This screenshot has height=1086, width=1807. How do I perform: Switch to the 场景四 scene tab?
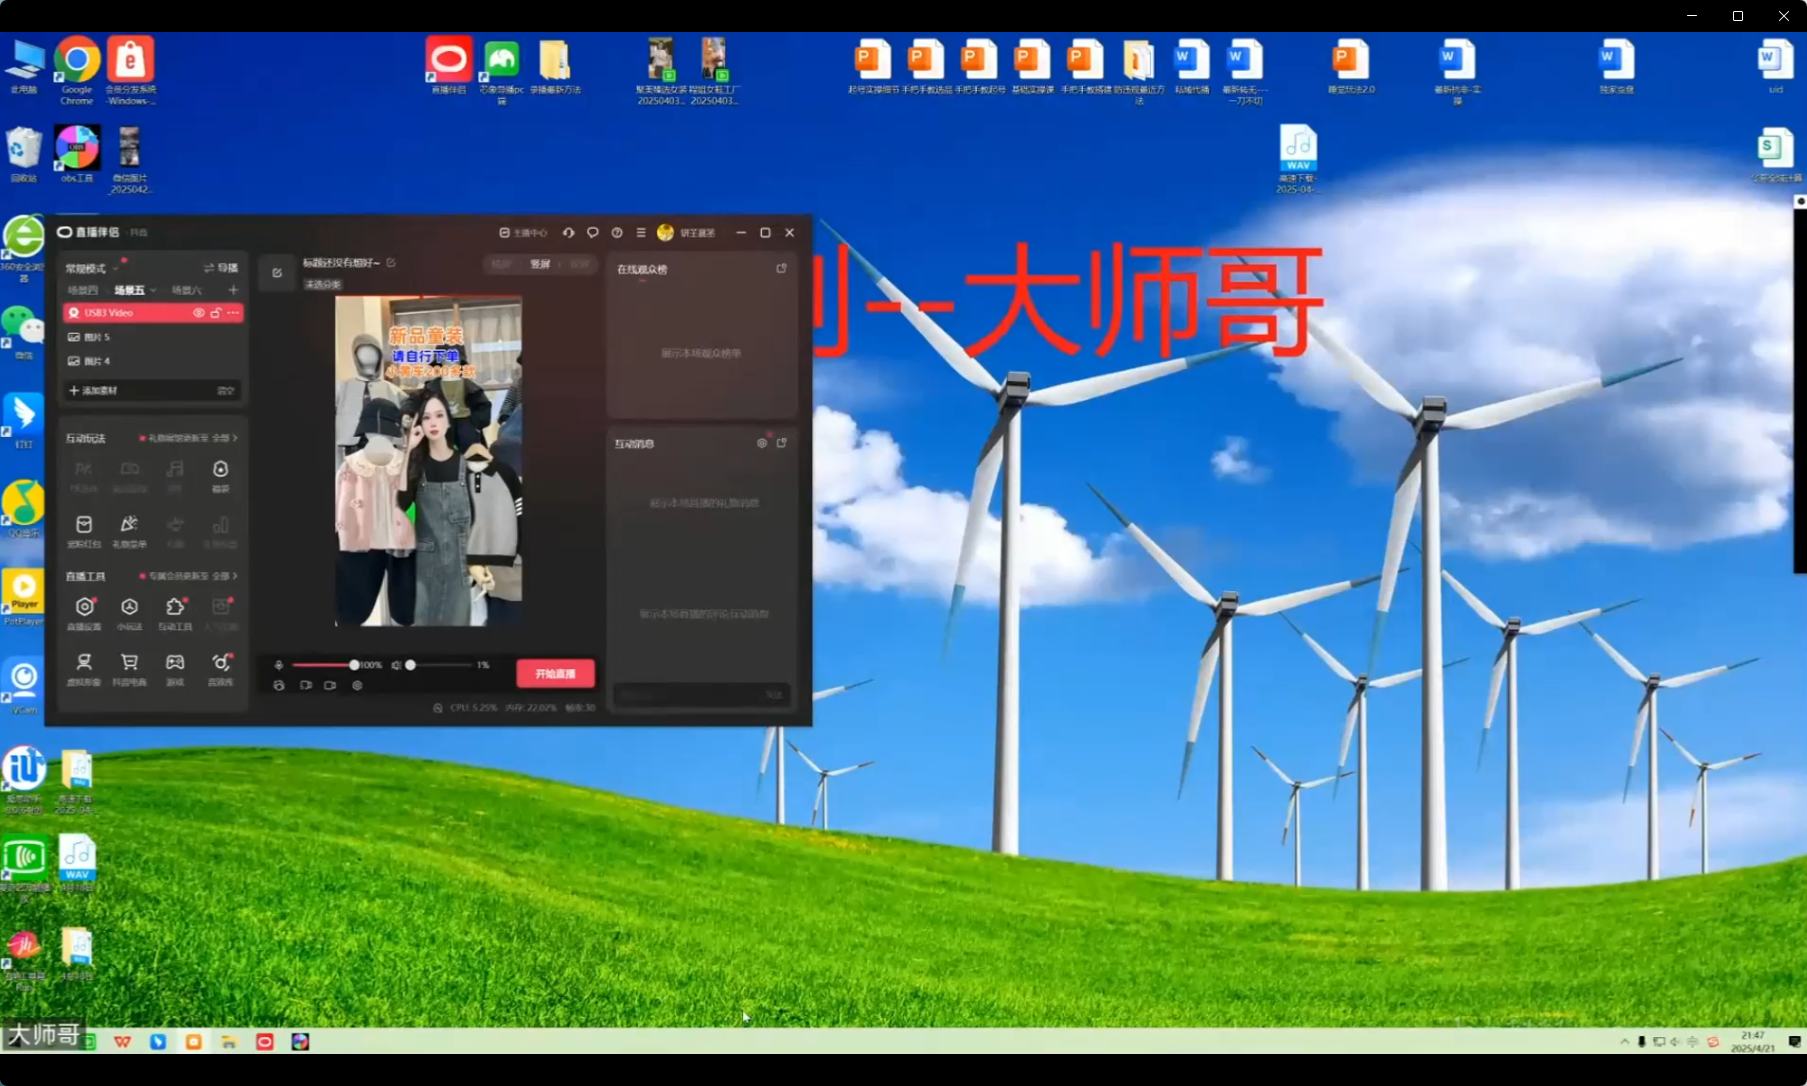pos(83,290)
